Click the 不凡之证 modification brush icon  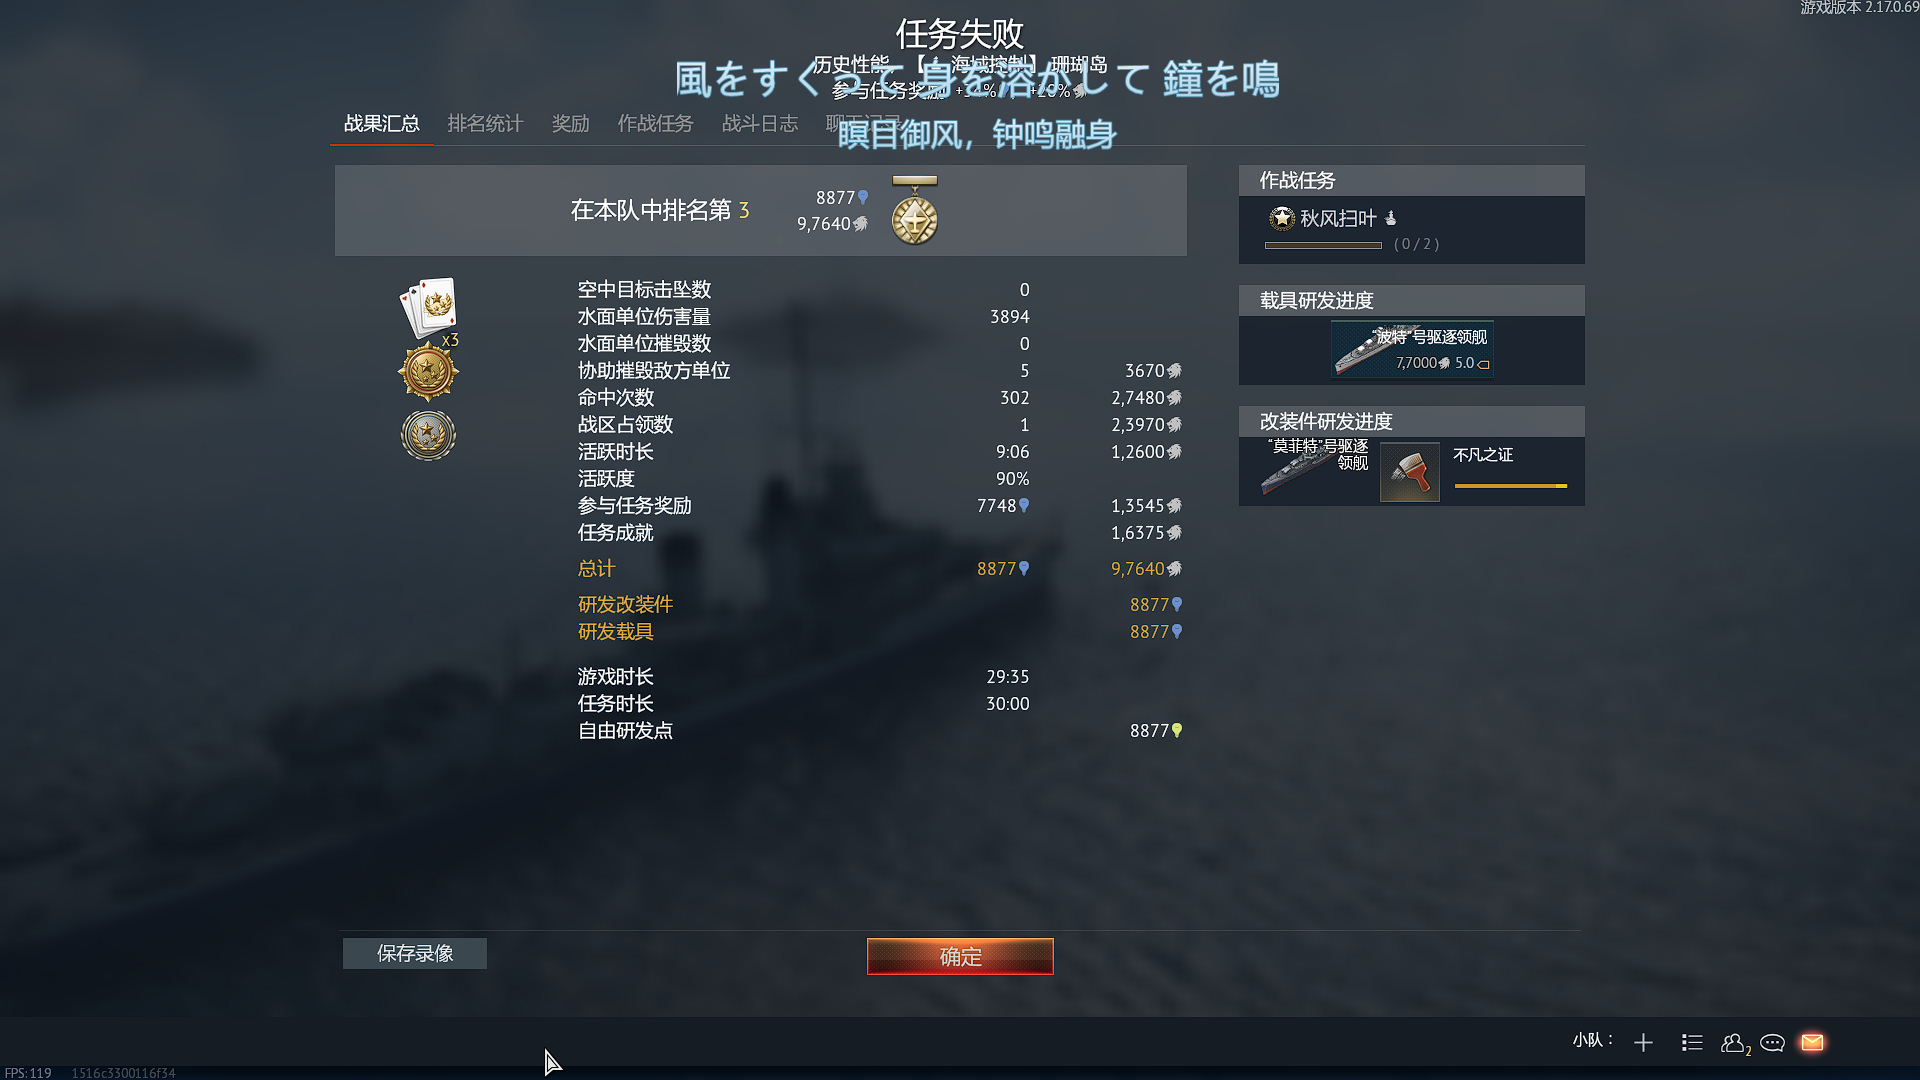pyautogui.click(x=1410, y=472)
